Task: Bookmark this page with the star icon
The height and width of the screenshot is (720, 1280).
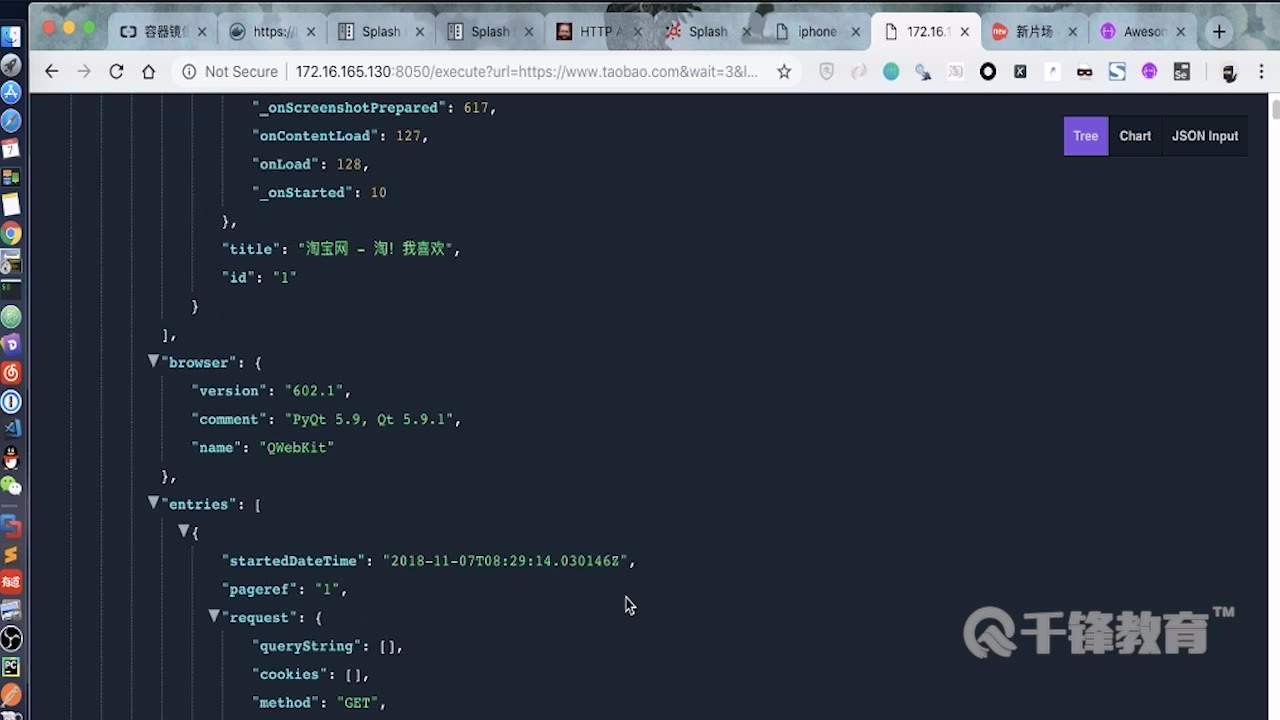Action: [784, 72]
